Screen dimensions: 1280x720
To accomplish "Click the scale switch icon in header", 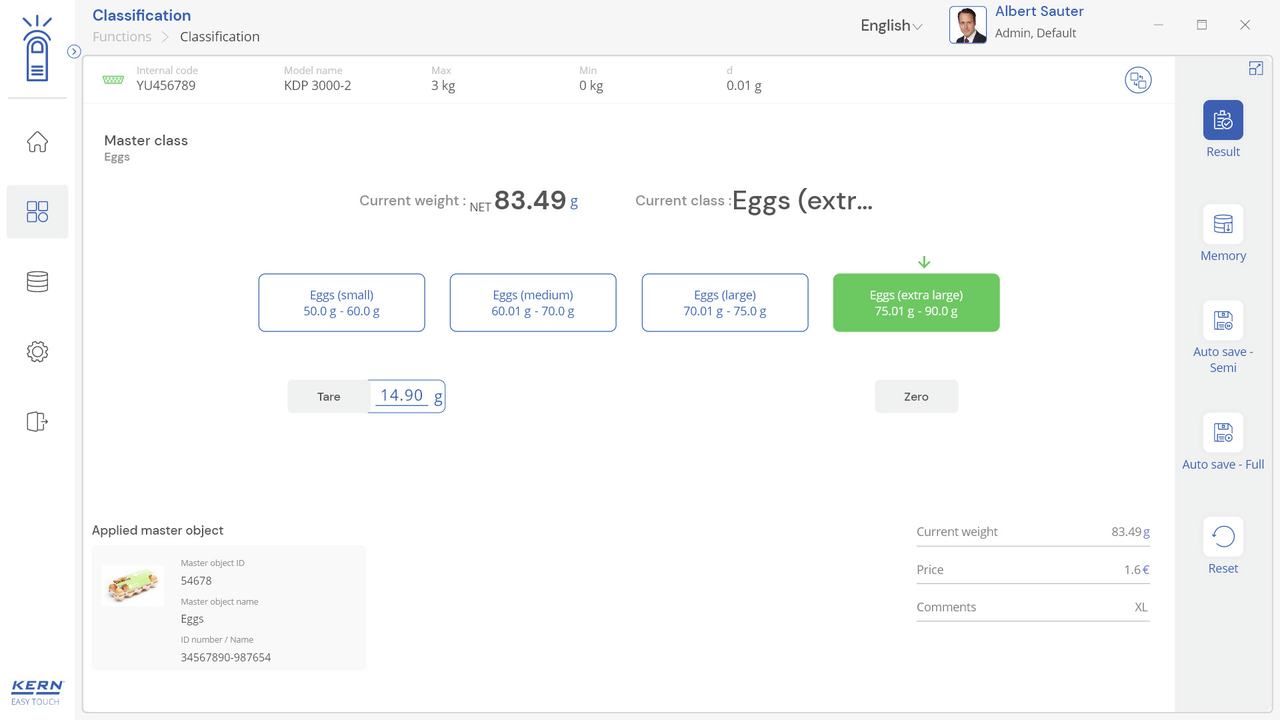I will point(1137,80).
